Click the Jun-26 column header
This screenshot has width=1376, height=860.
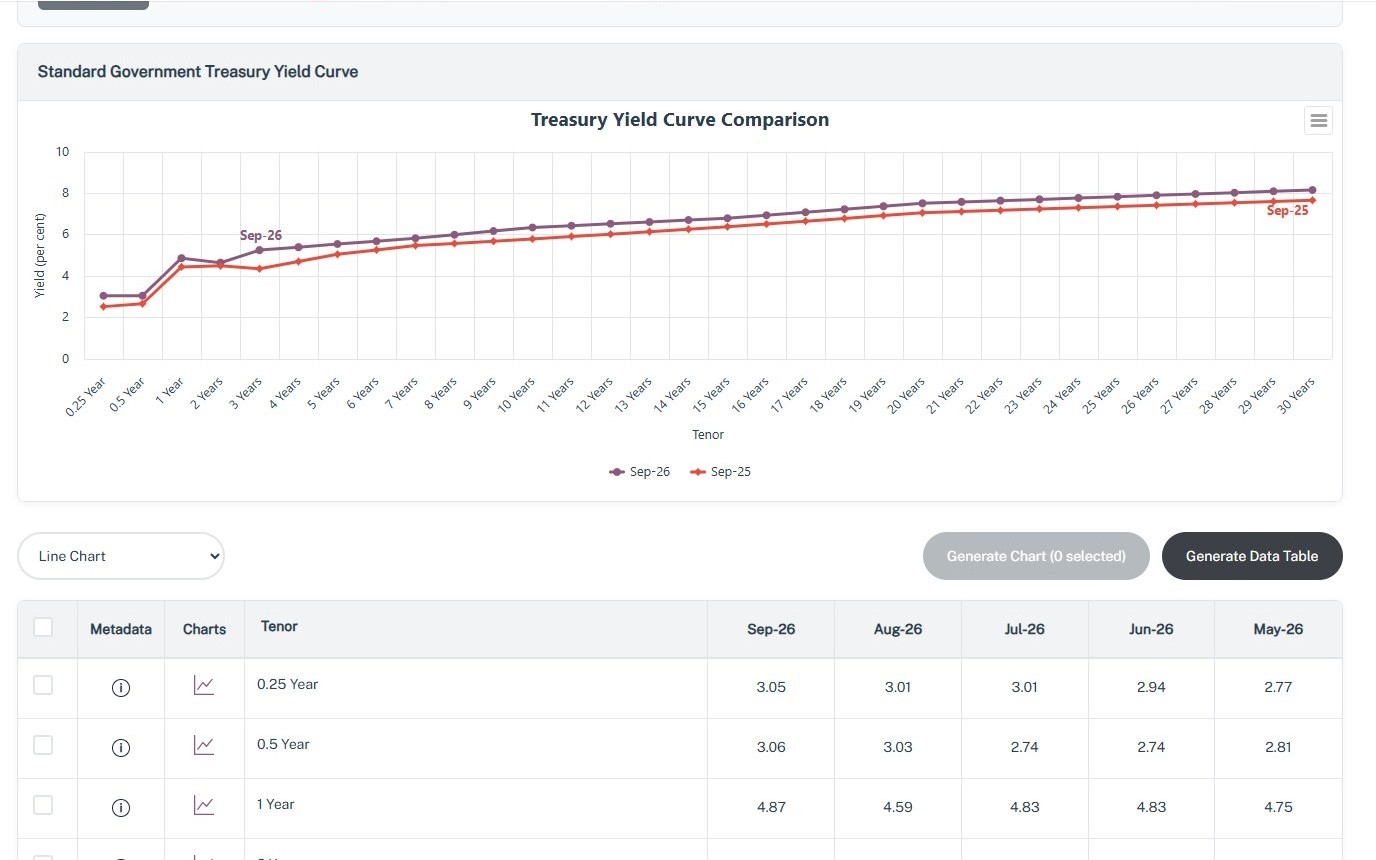click(1151, 629)
